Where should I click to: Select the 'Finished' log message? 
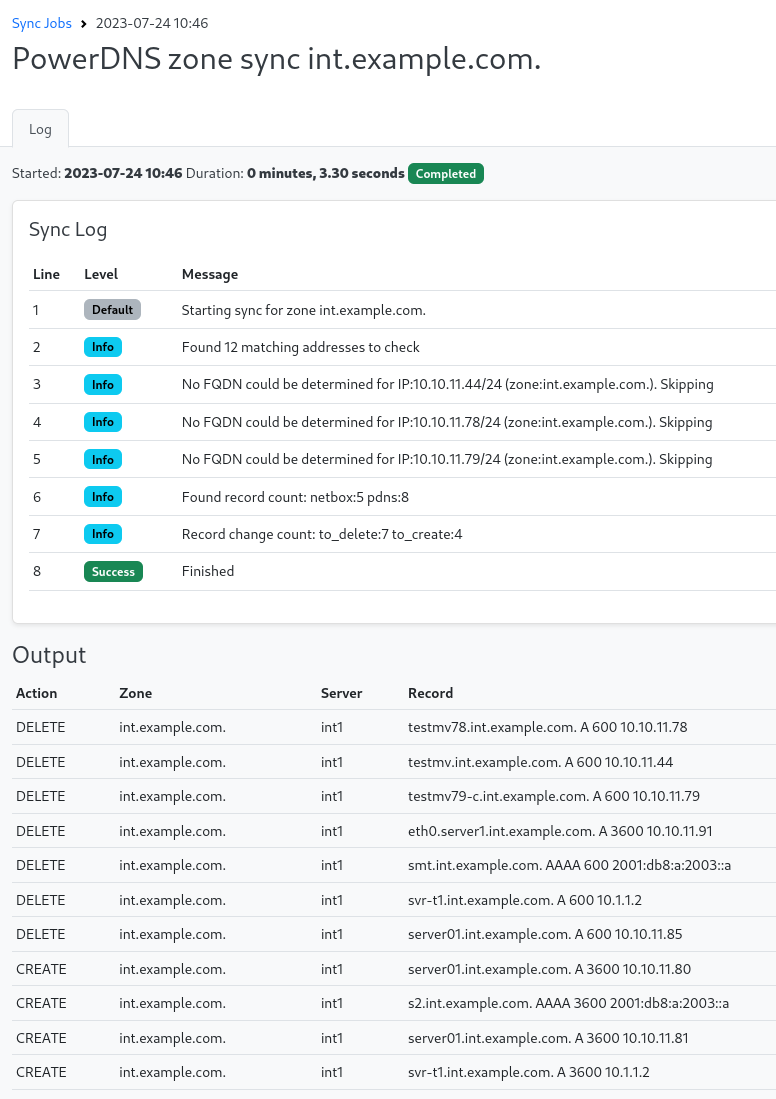coord(207,571)
